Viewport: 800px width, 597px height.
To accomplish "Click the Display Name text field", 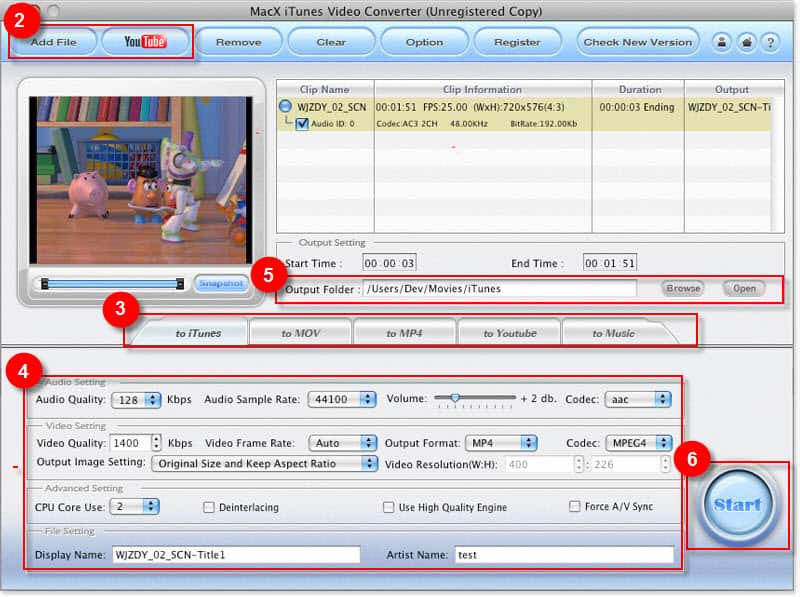I will click(x=236, y=554).
